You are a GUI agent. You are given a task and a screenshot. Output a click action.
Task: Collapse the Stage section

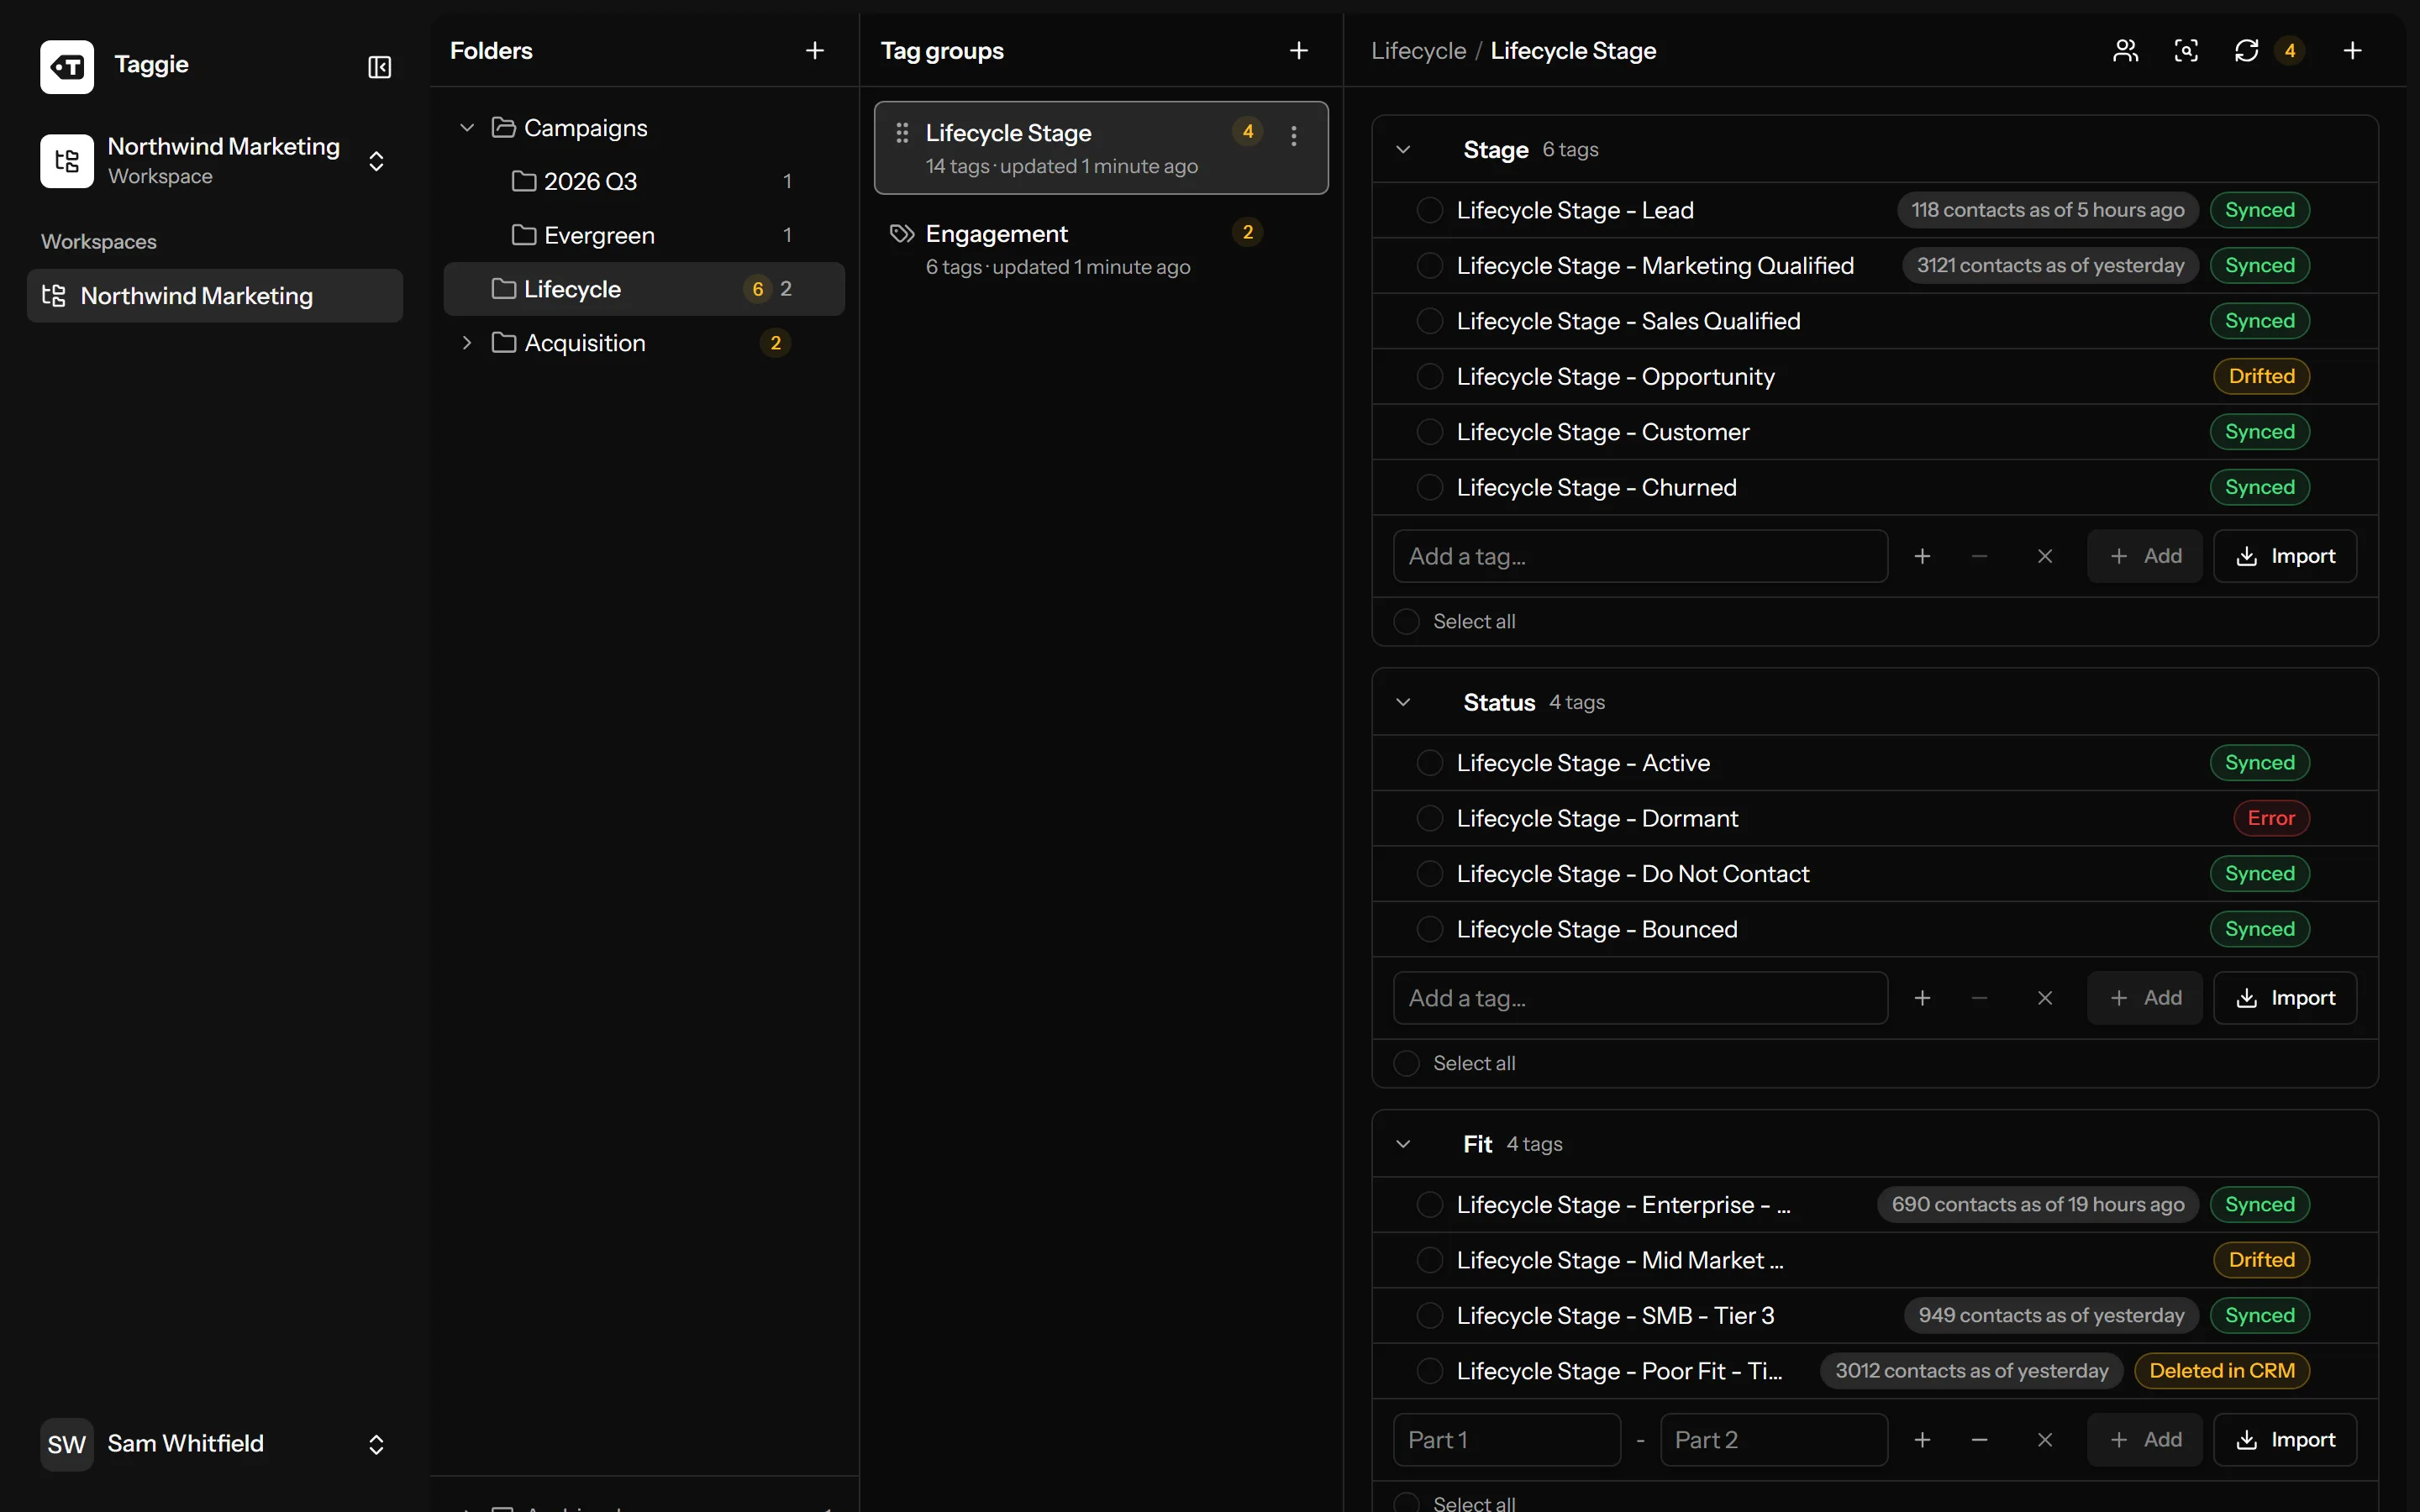click(x=1404, y=150)
